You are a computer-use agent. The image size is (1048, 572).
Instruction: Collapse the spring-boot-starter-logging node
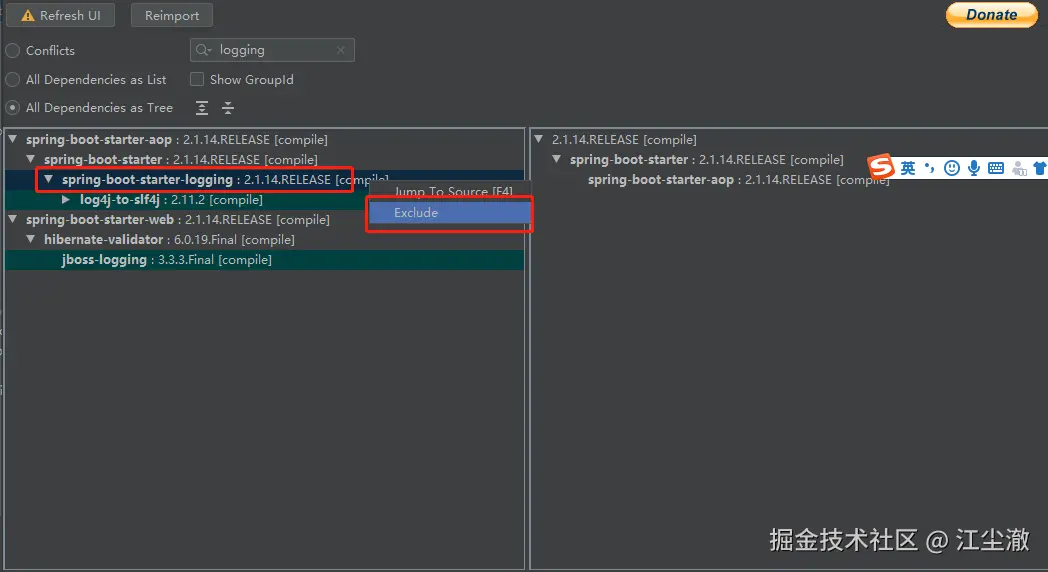tap(49, 179)
